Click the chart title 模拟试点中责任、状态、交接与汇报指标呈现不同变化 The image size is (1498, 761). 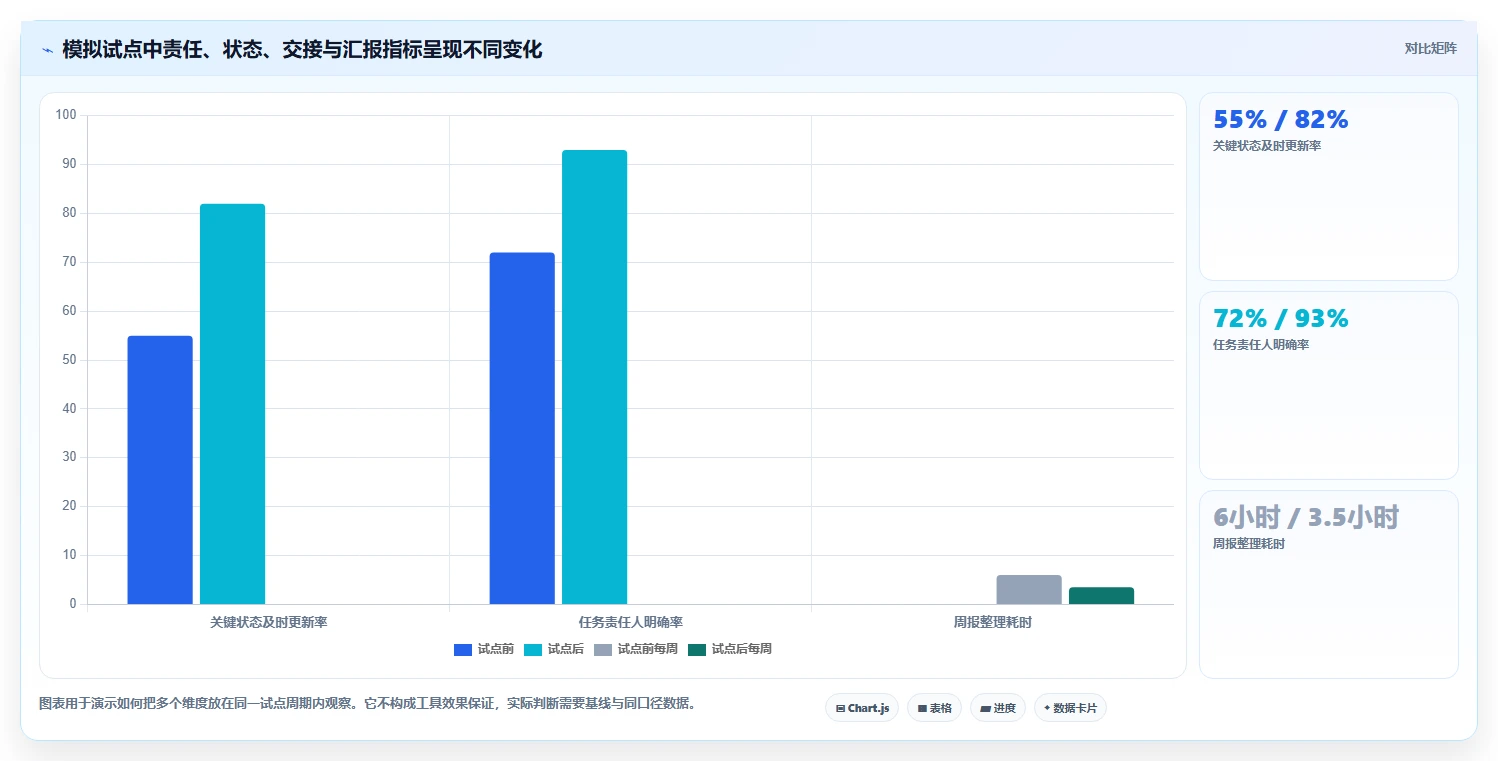click(302, 50)
